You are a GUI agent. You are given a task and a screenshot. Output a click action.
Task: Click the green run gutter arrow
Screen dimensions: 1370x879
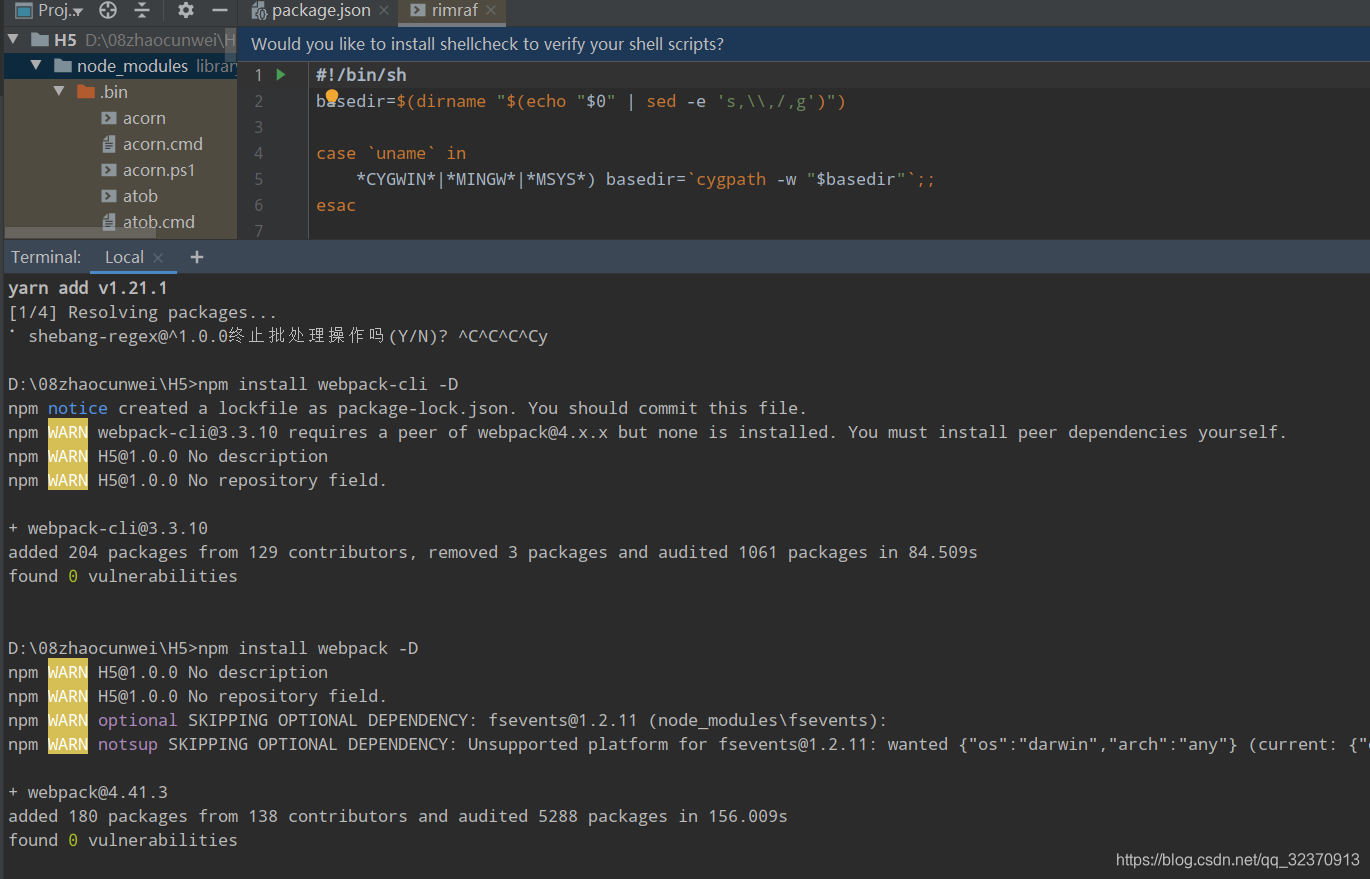pos(281,75)
